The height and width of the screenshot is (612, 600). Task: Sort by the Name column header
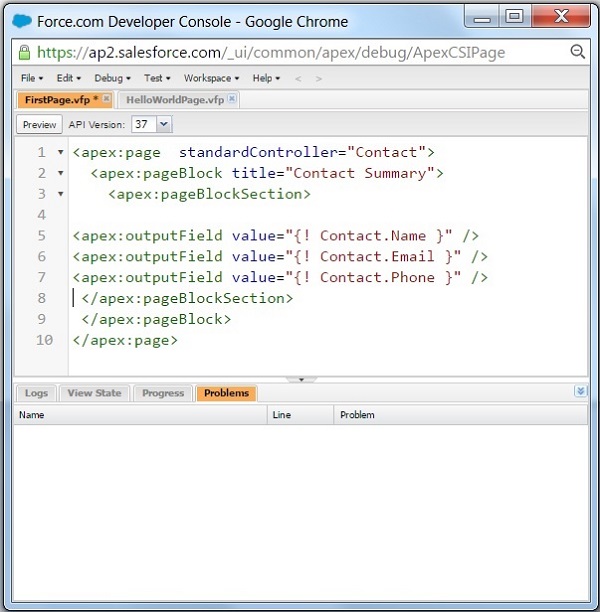coord(141,415)
